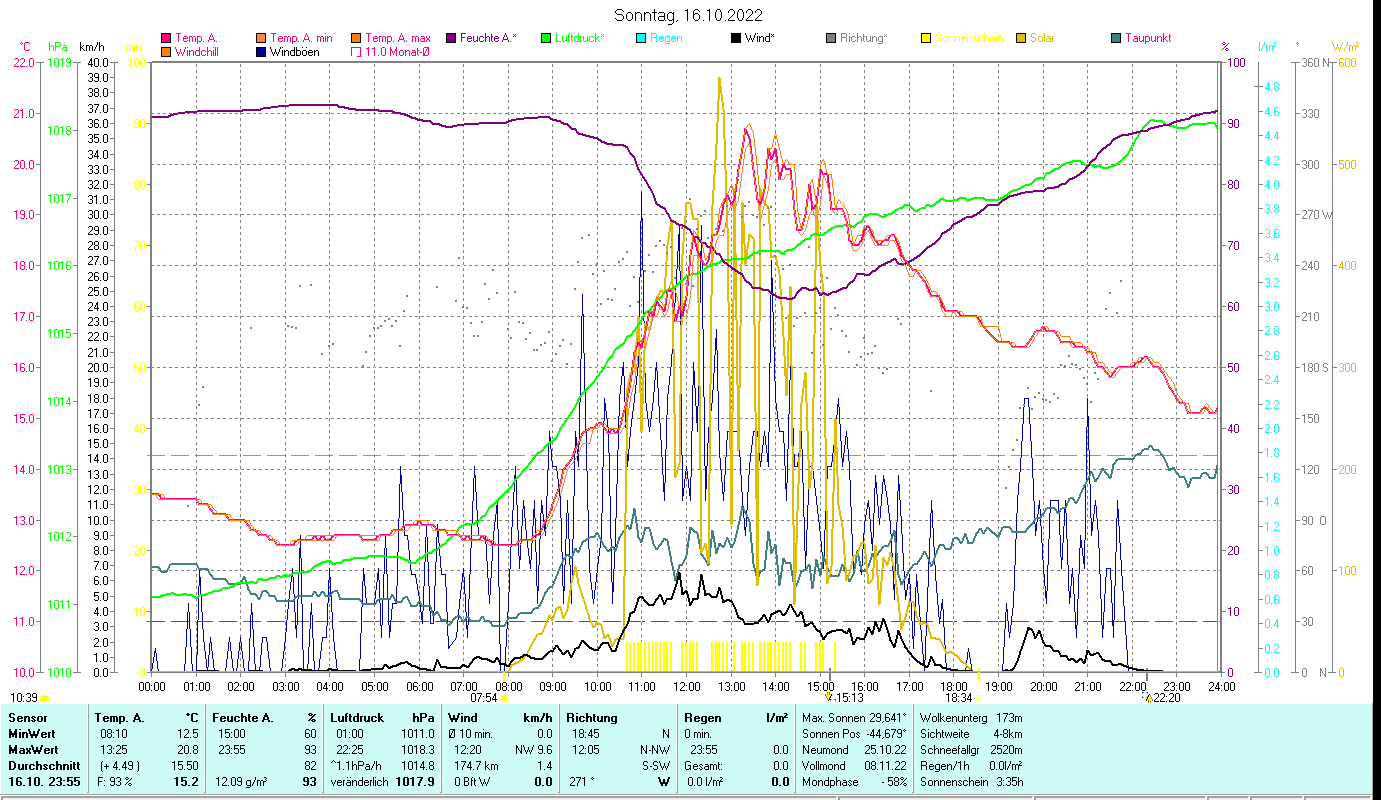Click the 271 ° wind direction value
Image resolution: width=1381 pixels, height=800 pixels.
click(583, 781)
